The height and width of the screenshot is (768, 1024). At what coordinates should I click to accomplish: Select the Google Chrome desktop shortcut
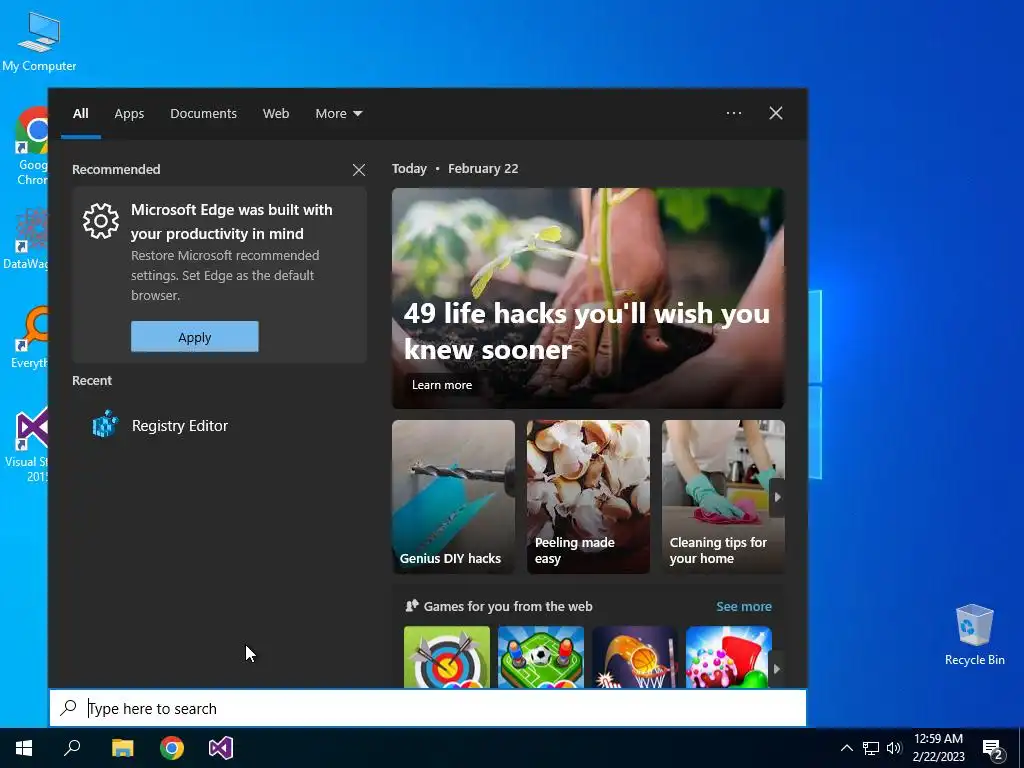pyautogui.click(x=31, y=147)
